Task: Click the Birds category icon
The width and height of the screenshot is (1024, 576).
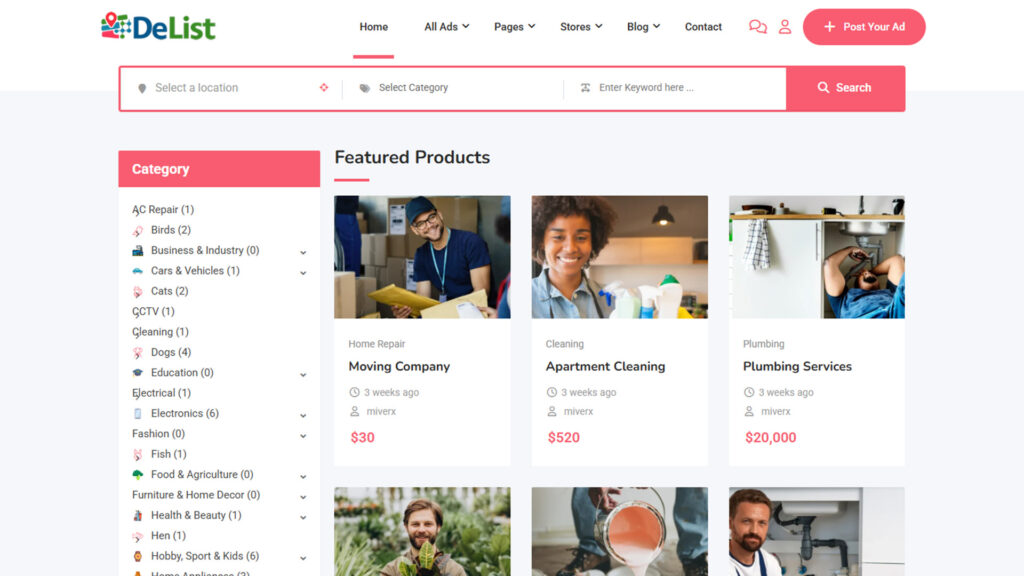Action: (138, 231)
